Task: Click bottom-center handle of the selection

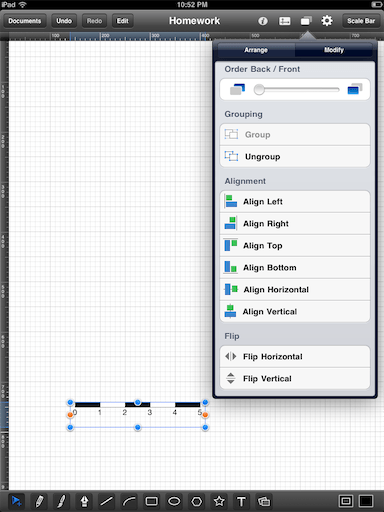Action: (138, 427)
